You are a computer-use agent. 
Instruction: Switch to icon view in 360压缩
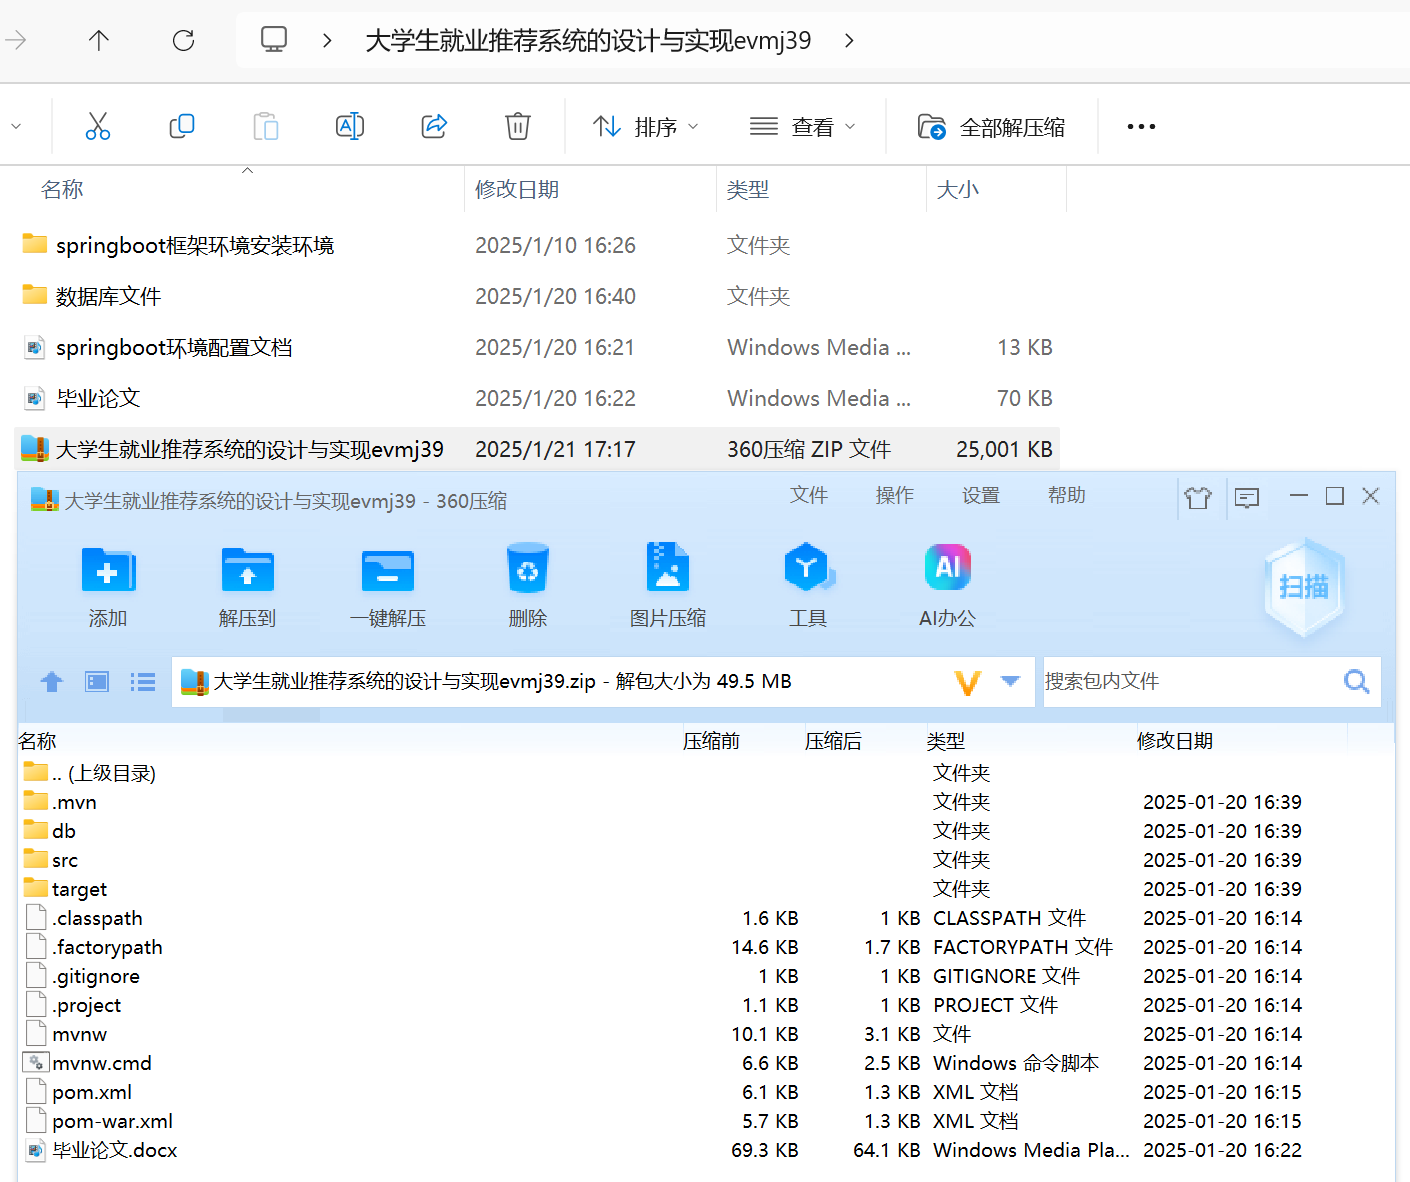point(97,682)
